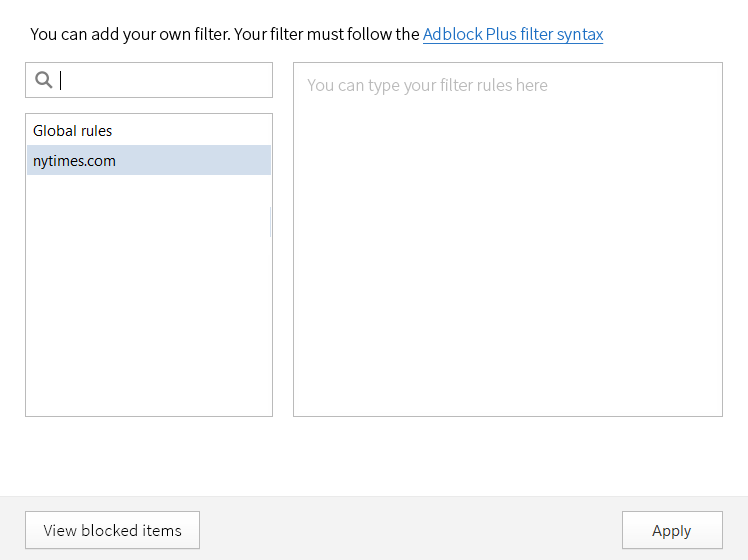
Task: Select Global rules in the list
Action: coord(149,130)
